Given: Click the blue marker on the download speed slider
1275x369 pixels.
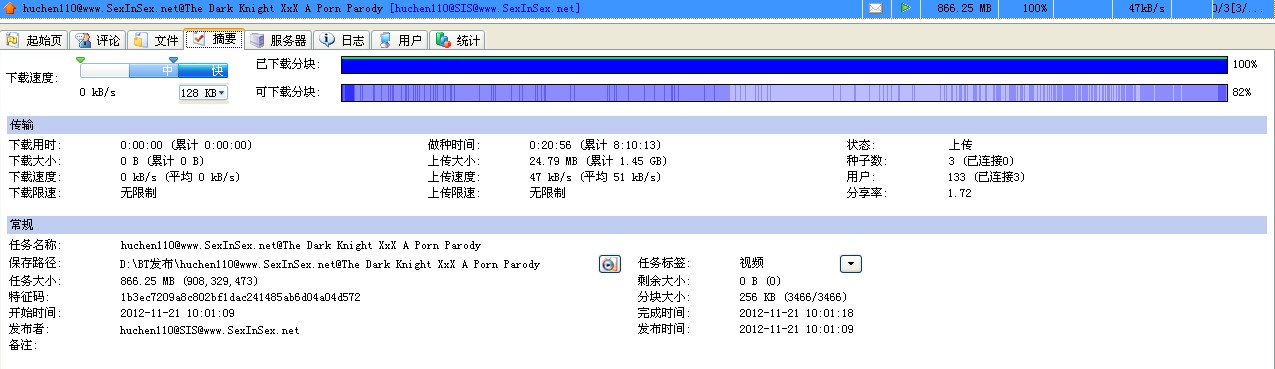Looking at the screenshot, I should coord(173,60).
